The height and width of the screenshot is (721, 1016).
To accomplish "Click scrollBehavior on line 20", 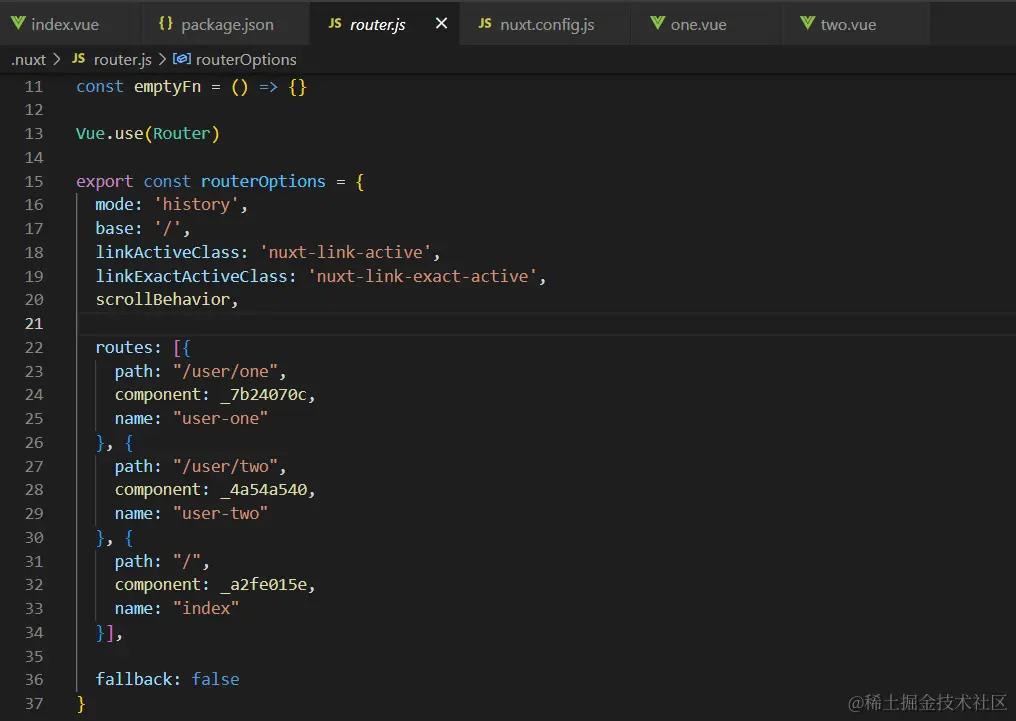I will pyautogui.click(x=163, y=299).
